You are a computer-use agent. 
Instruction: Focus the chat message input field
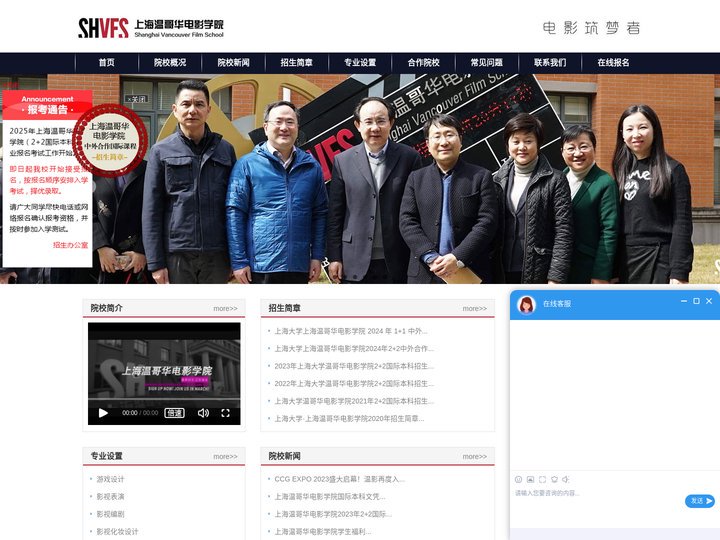click(x=597, y=501)
